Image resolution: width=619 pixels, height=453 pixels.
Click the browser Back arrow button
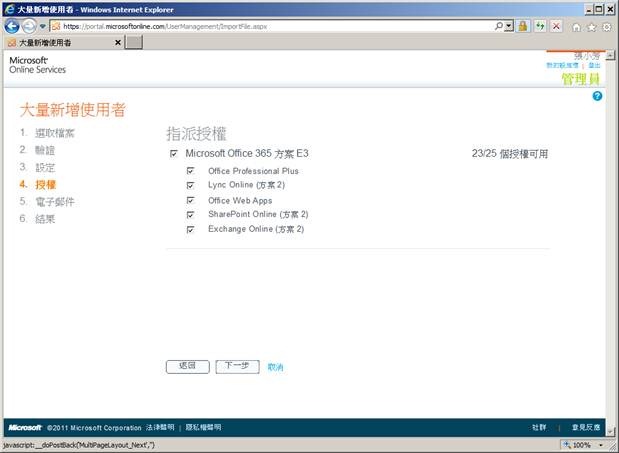click(11, 26)
